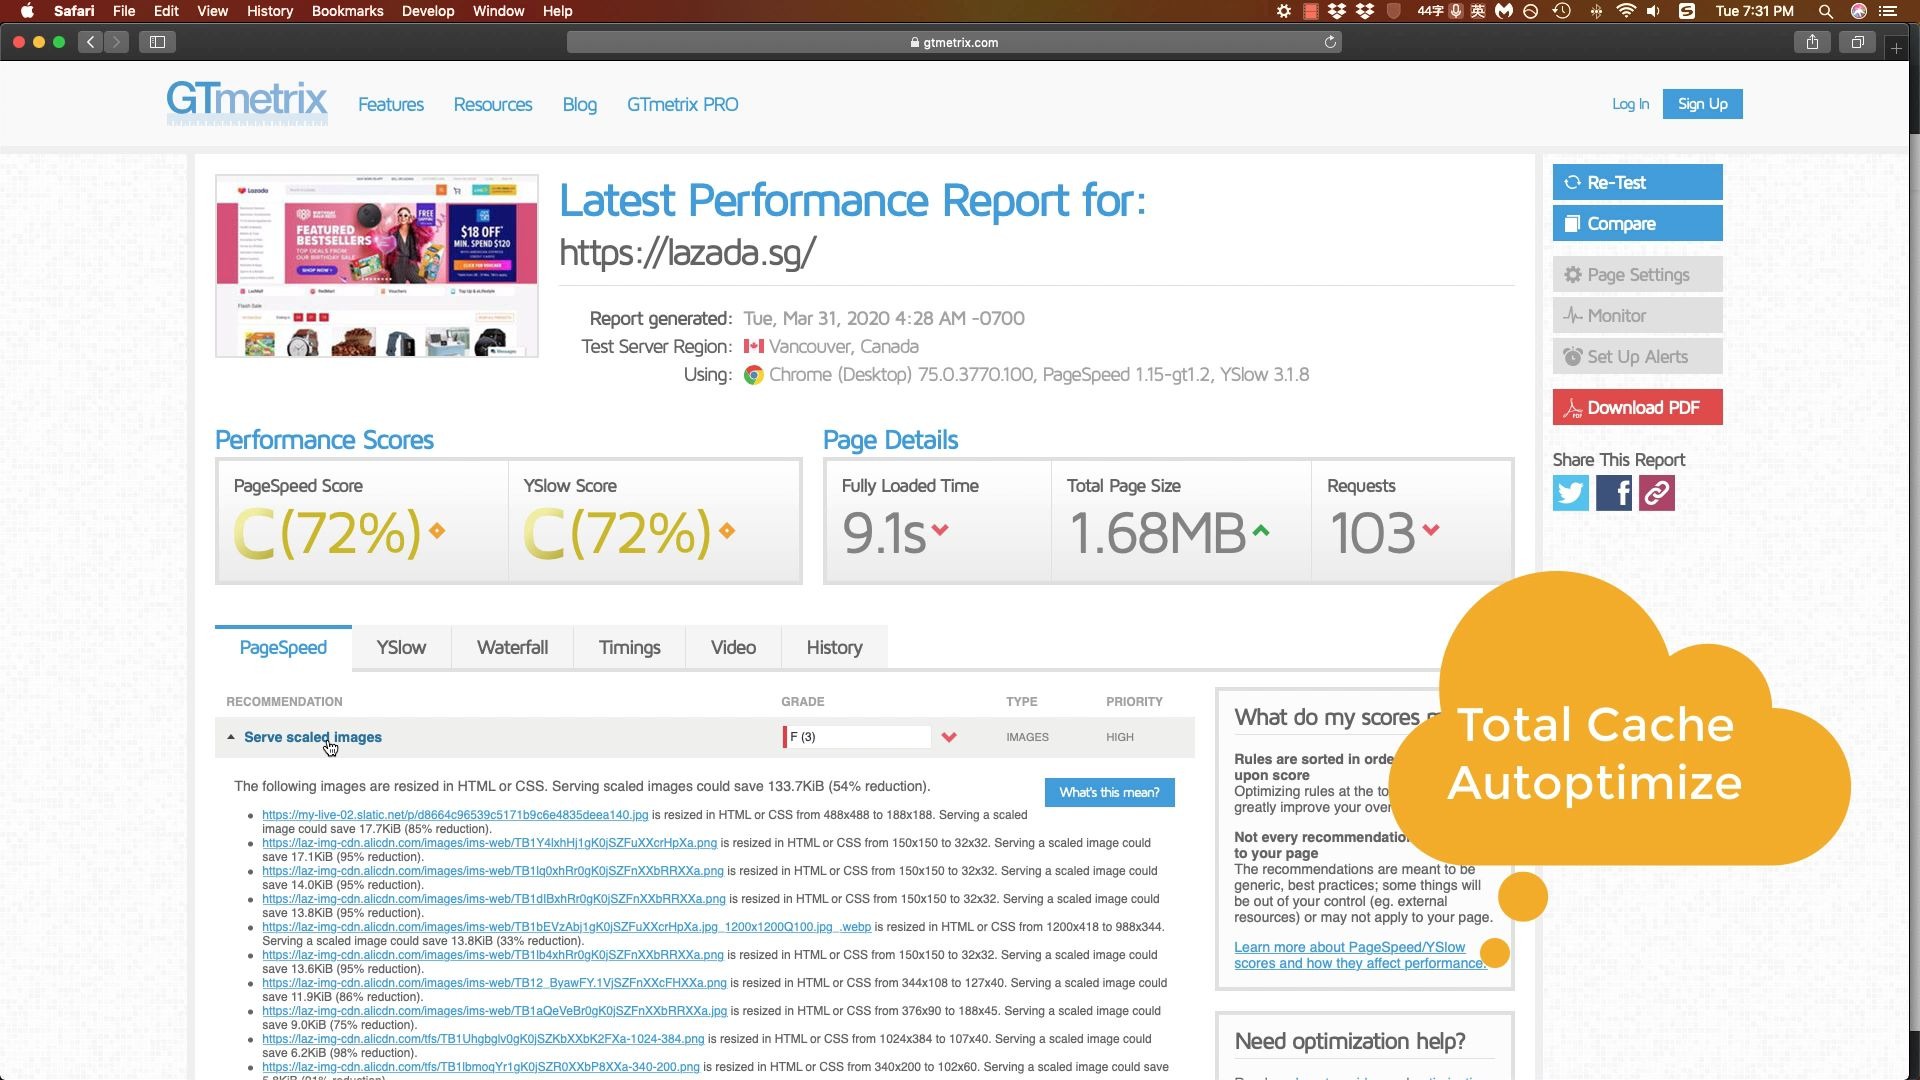1920x1080 pixels.
Task: Open Bookmarks menu
Action: (347, 11)
